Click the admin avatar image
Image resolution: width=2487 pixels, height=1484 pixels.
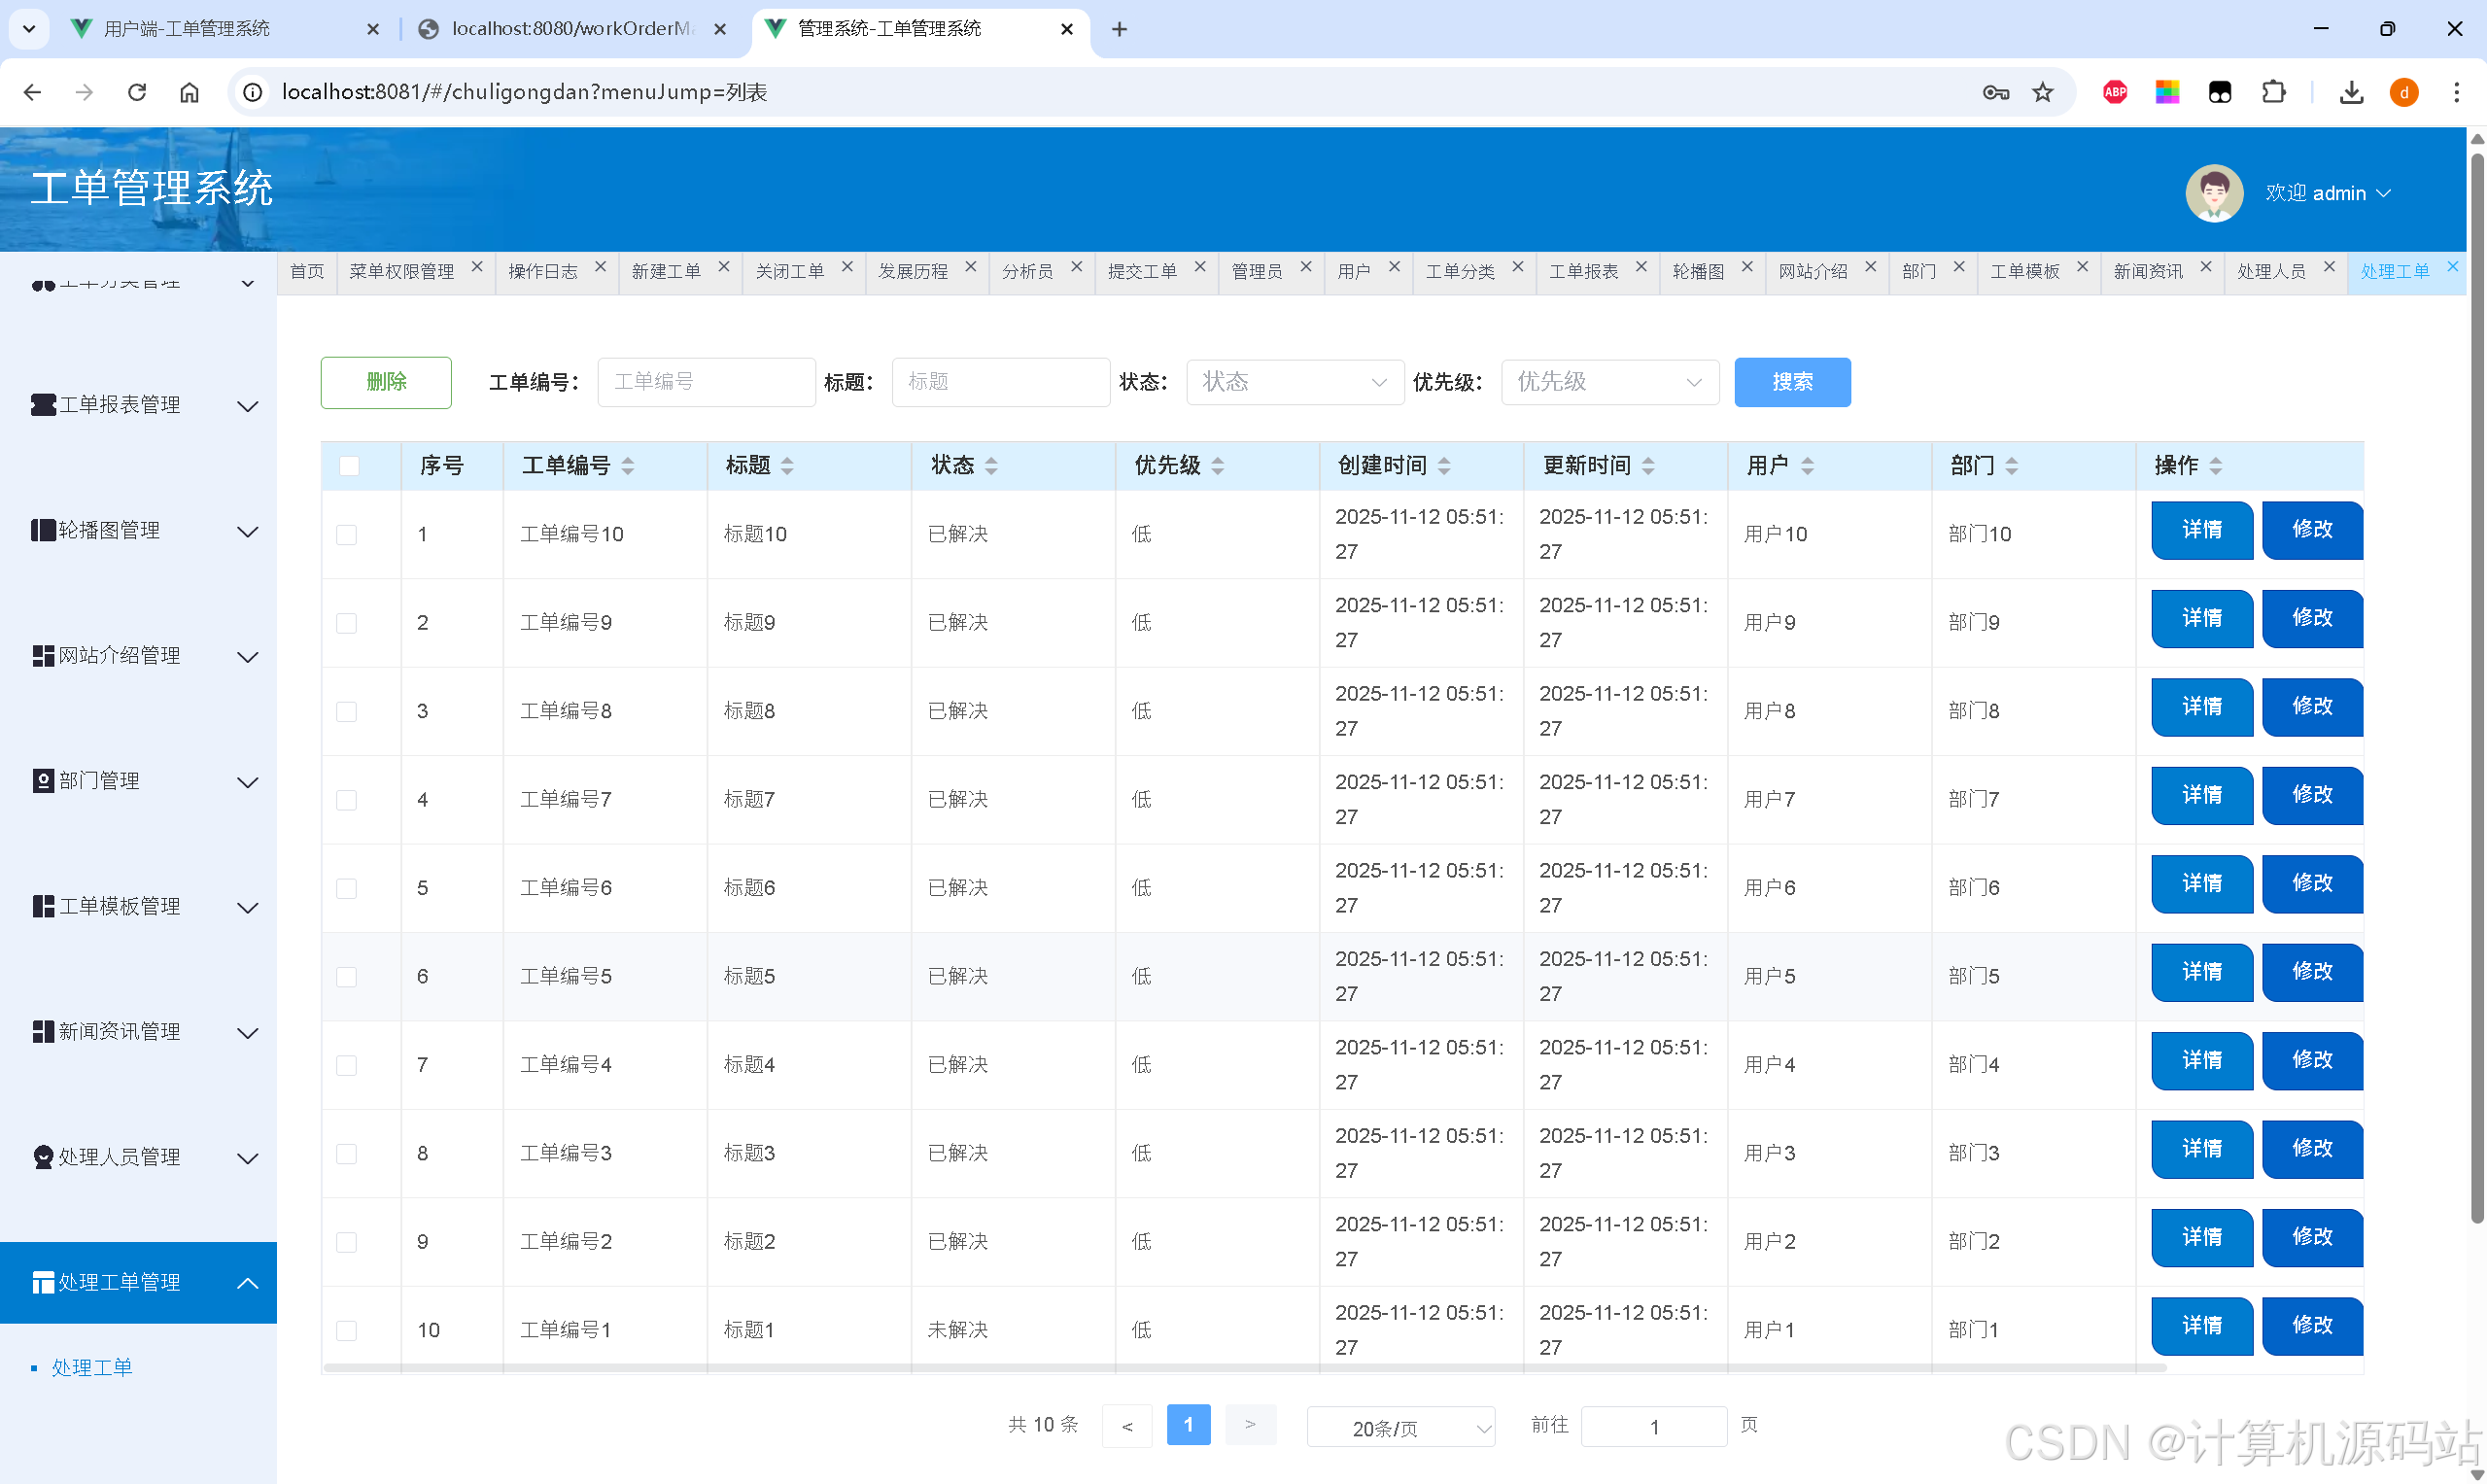2213,193
